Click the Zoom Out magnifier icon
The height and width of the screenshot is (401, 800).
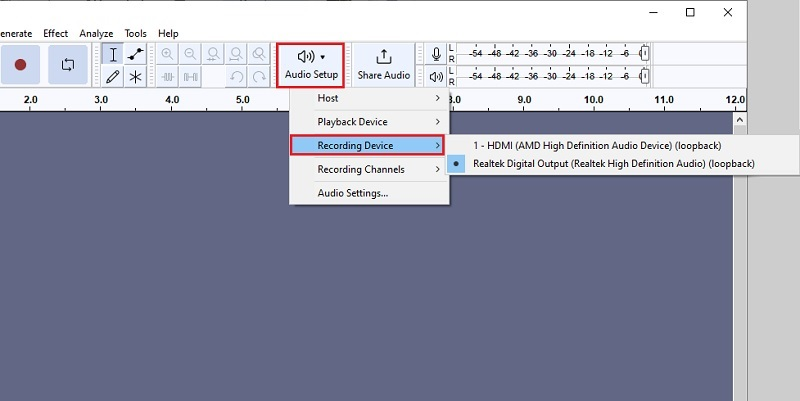click(x=190, y=54)
